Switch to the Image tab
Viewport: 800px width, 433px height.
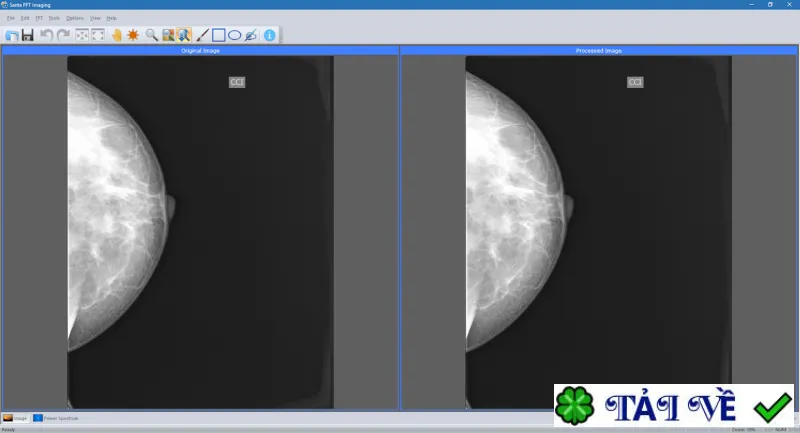coord(15,418)
